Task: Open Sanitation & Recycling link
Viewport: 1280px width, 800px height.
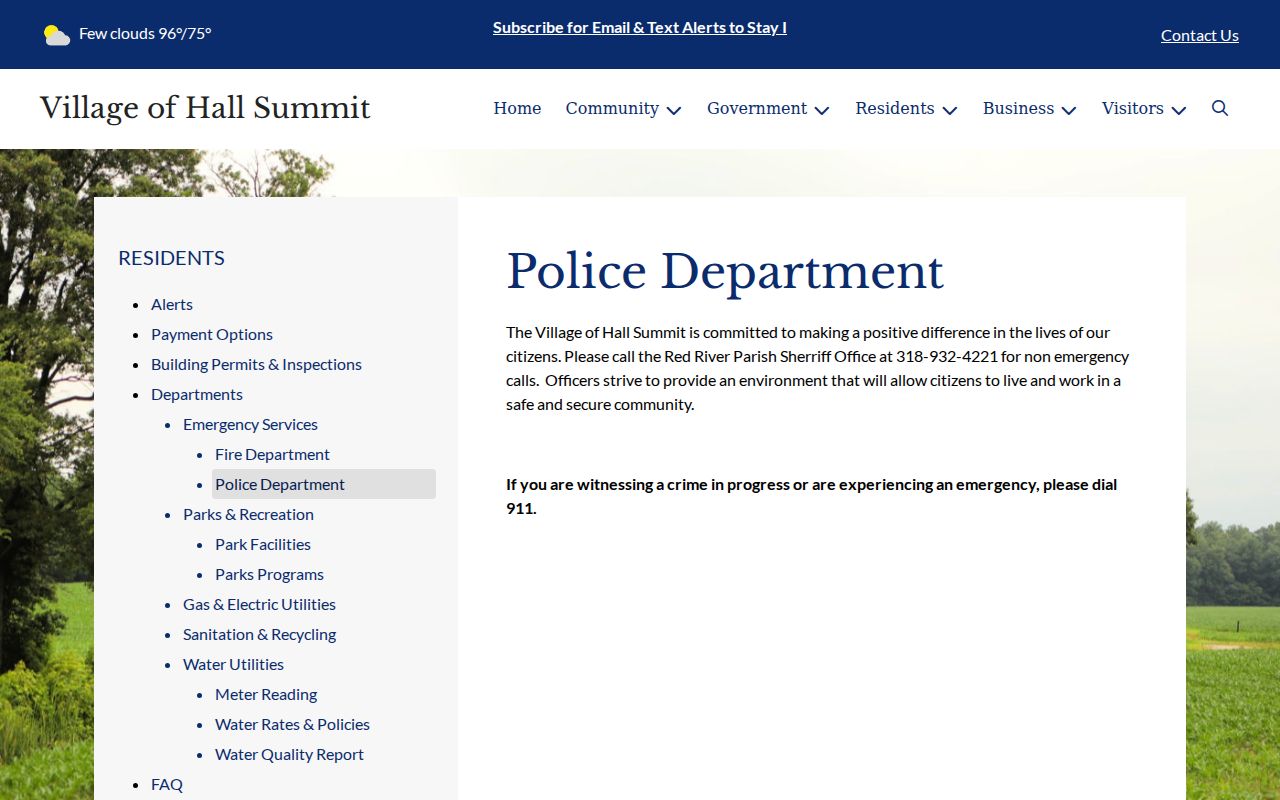Action: point(259,634)
